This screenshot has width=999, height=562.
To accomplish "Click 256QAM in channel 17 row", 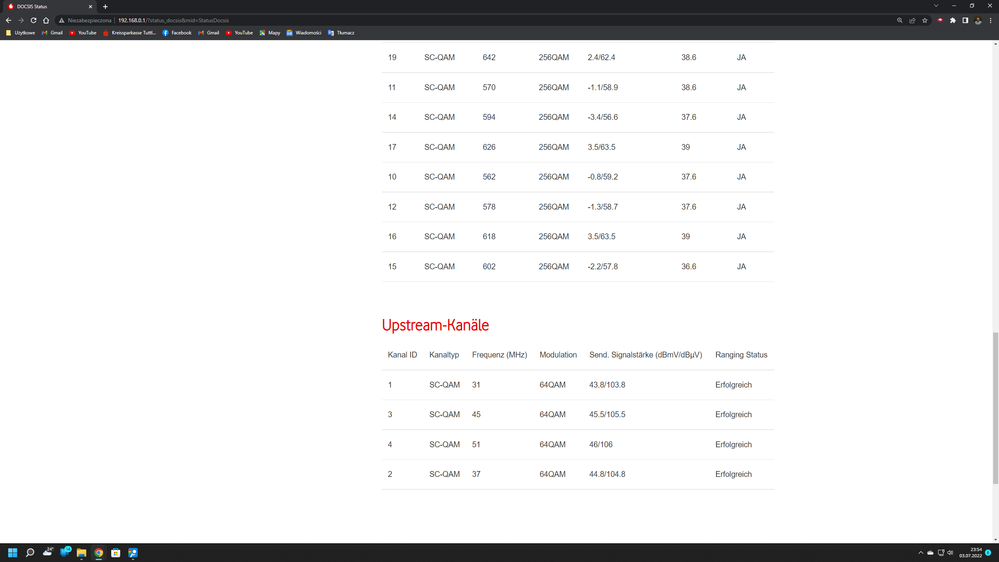I will [554, 147].
